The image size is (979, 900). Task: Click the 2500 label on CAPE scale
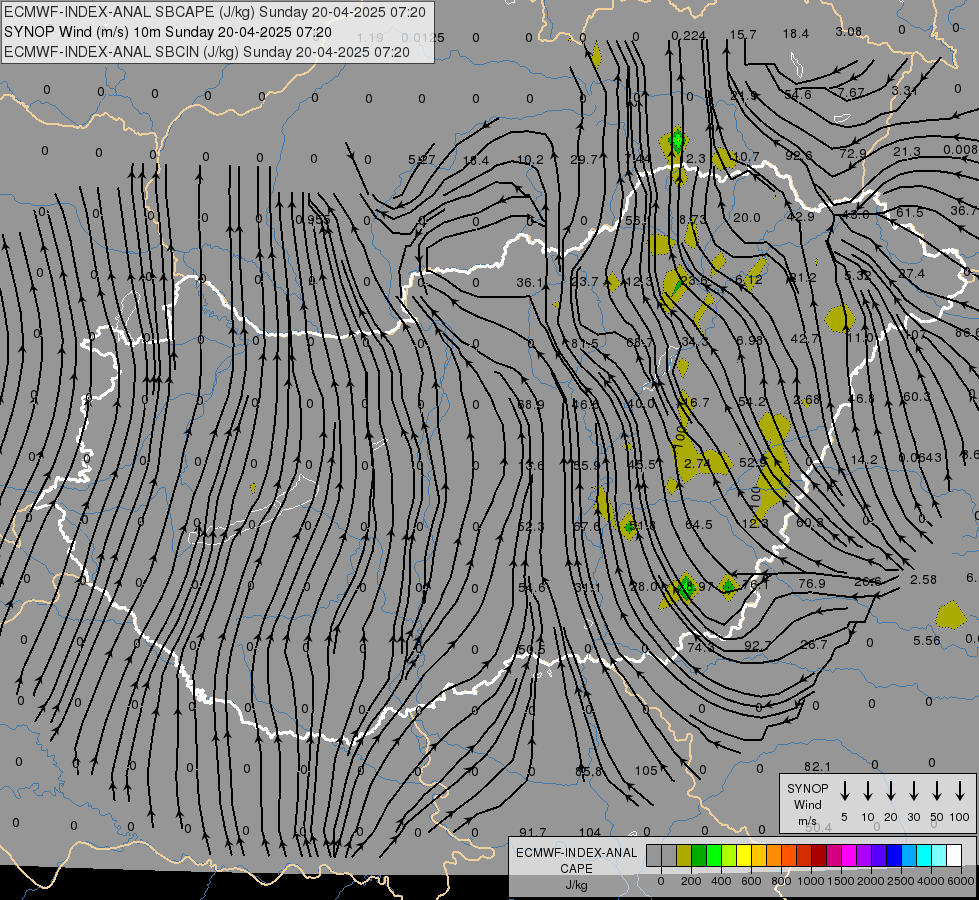pyautogui.click(x=900, y=881)
